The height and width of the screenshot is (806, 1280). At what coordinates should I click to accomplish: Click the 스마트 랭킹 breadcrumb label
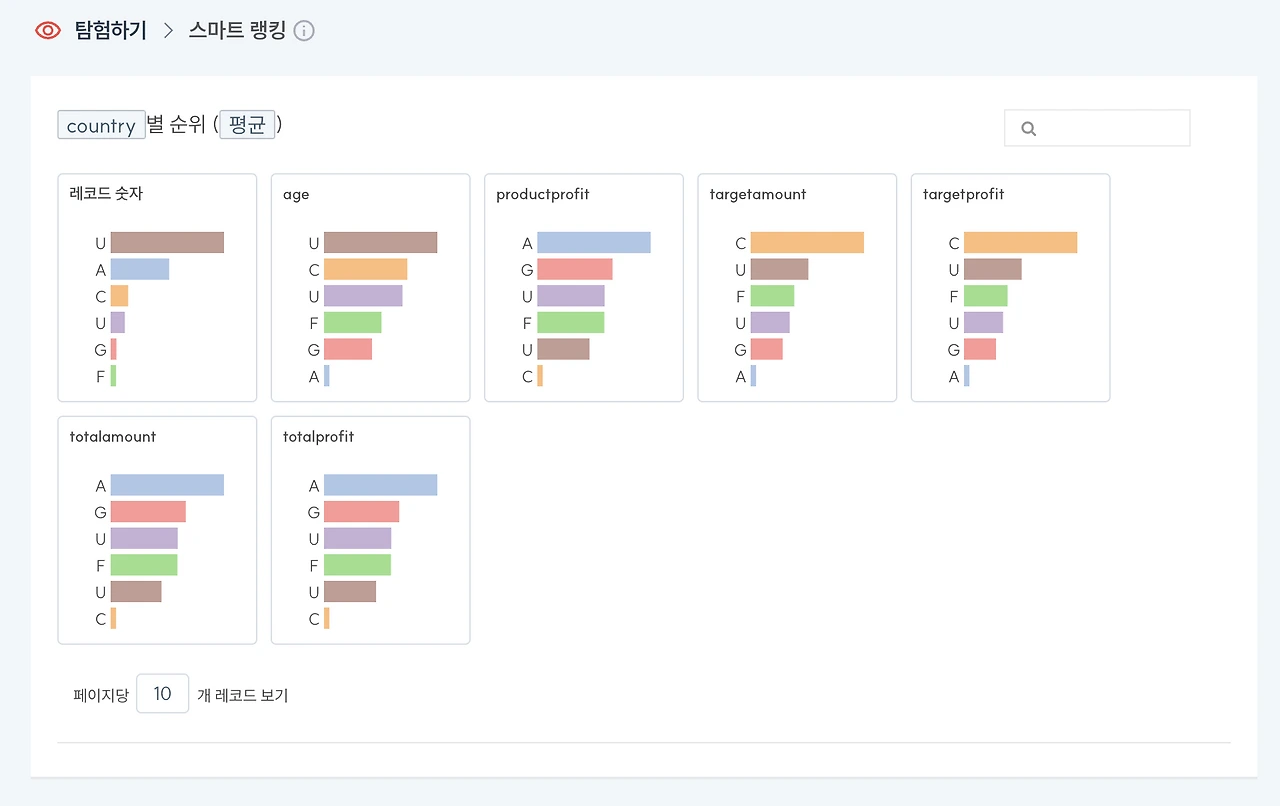click(237, 31)
